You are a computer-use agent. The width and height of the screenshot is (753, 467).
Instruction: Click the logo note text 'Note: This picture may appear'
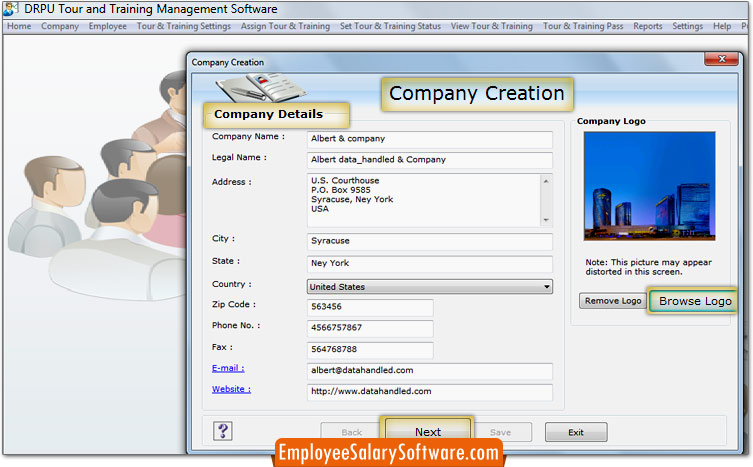648,262
